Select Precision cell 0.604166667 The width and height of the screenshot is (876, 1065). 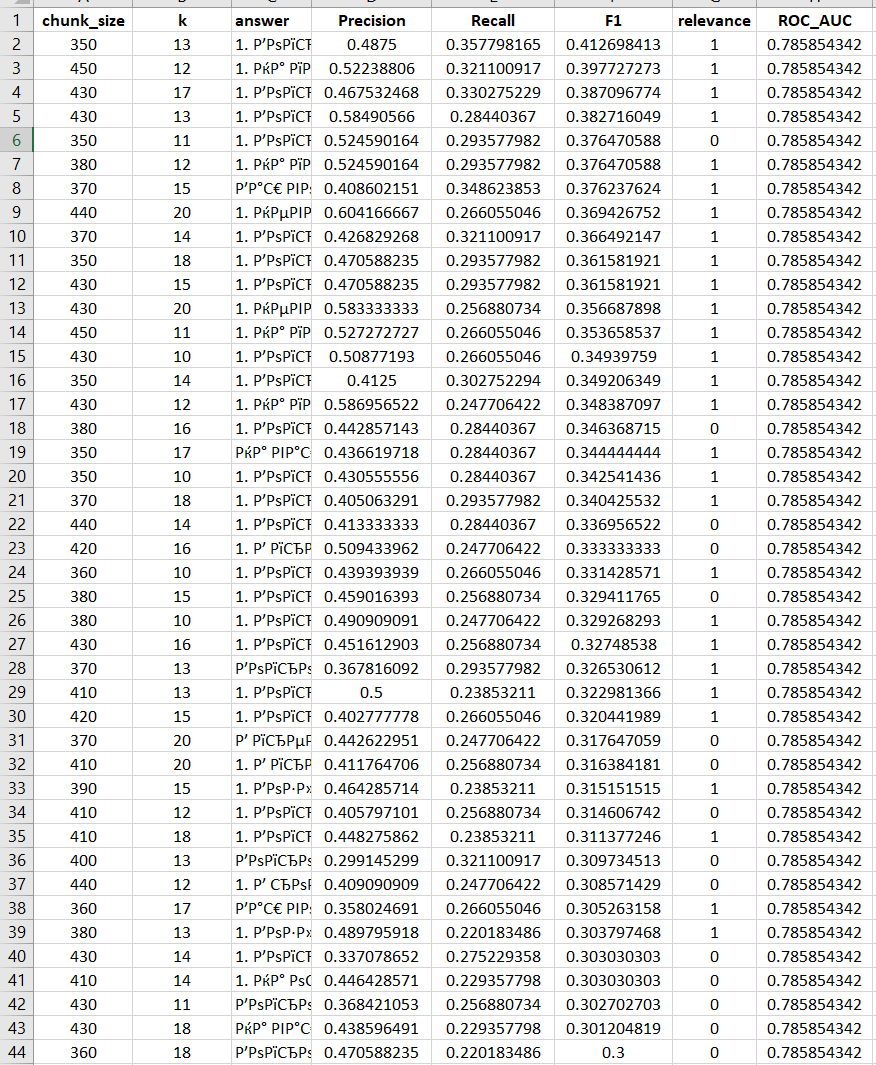click(371, 213)
